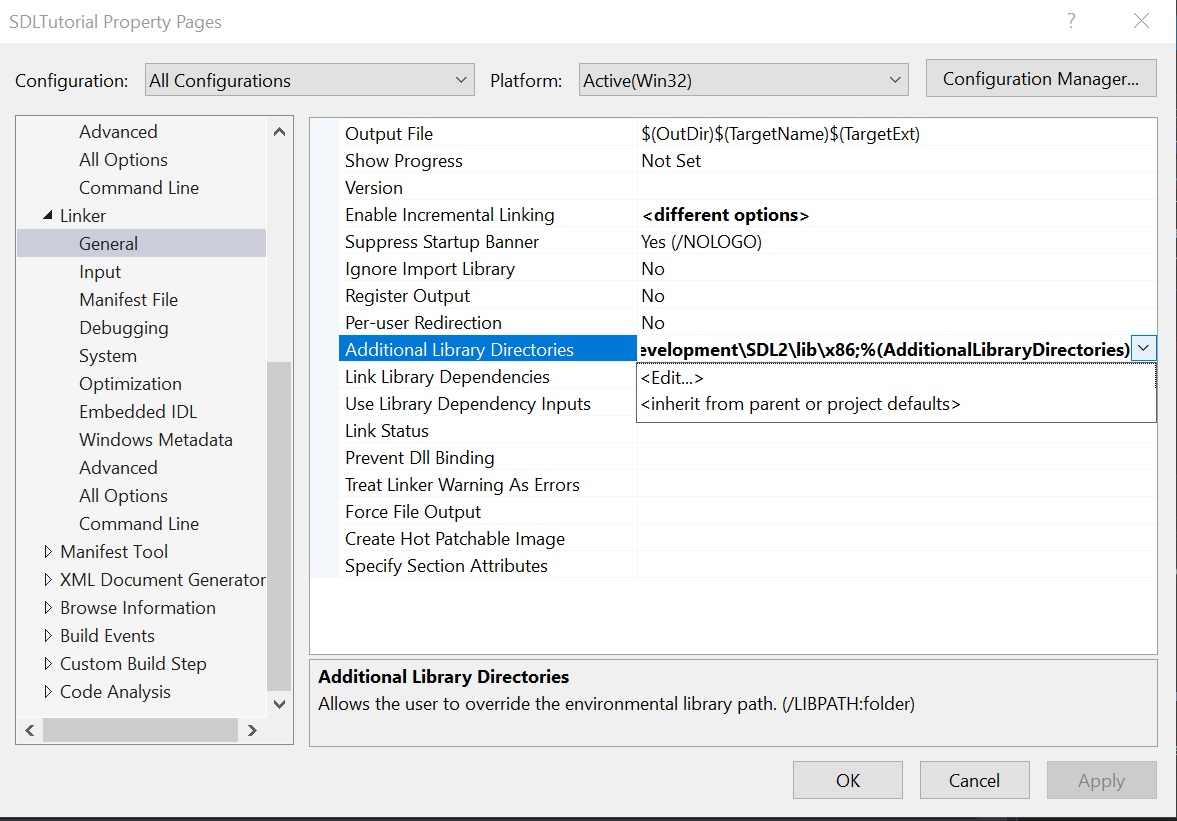Viewport: 1177px width, 821px height.
Task: Select Force File Output property
Action: click(x=413, y=512)
